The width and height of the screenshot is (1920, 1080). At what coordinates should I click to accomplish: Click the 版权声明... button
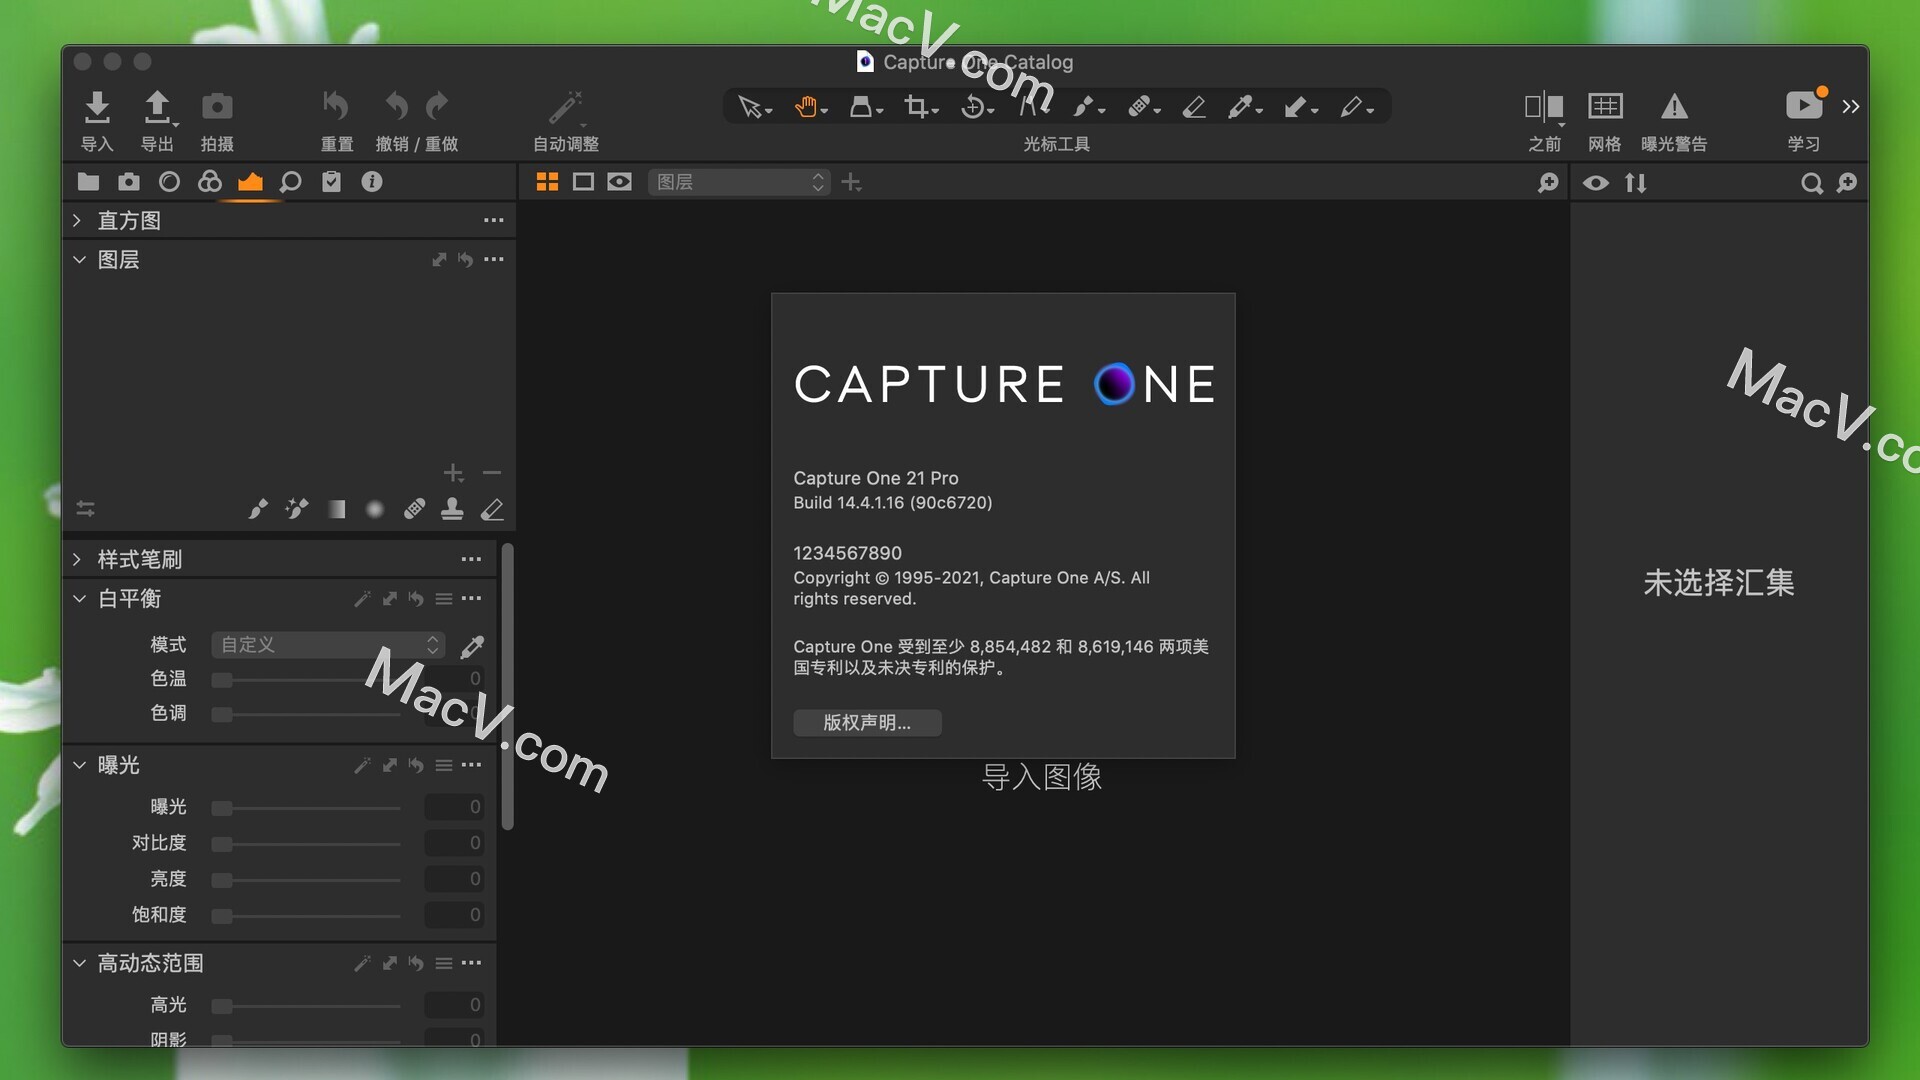click(866, 722)
